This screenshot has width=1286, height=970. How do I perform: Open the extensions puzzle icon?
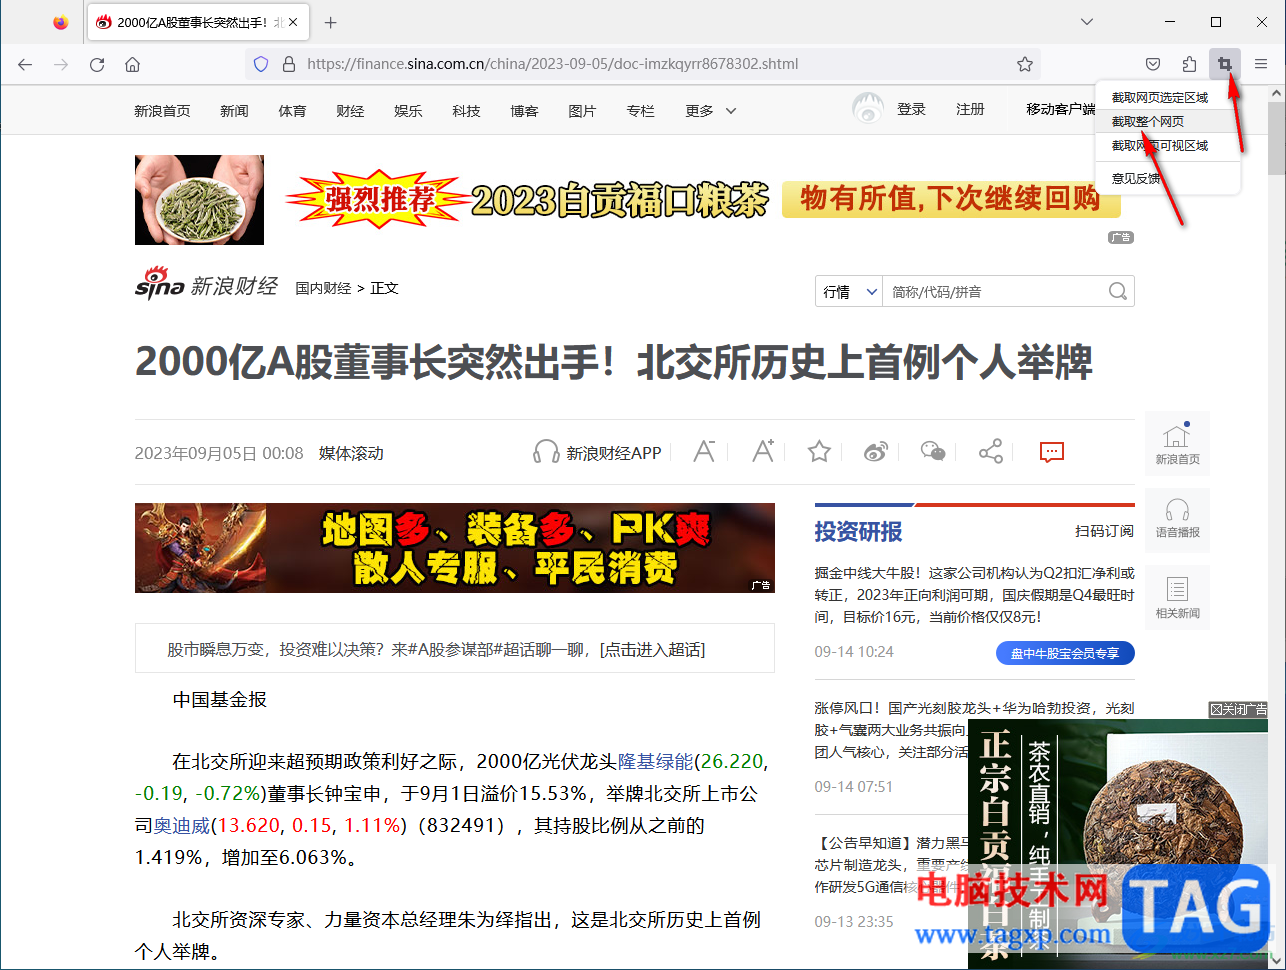[x=1189, y=64]
